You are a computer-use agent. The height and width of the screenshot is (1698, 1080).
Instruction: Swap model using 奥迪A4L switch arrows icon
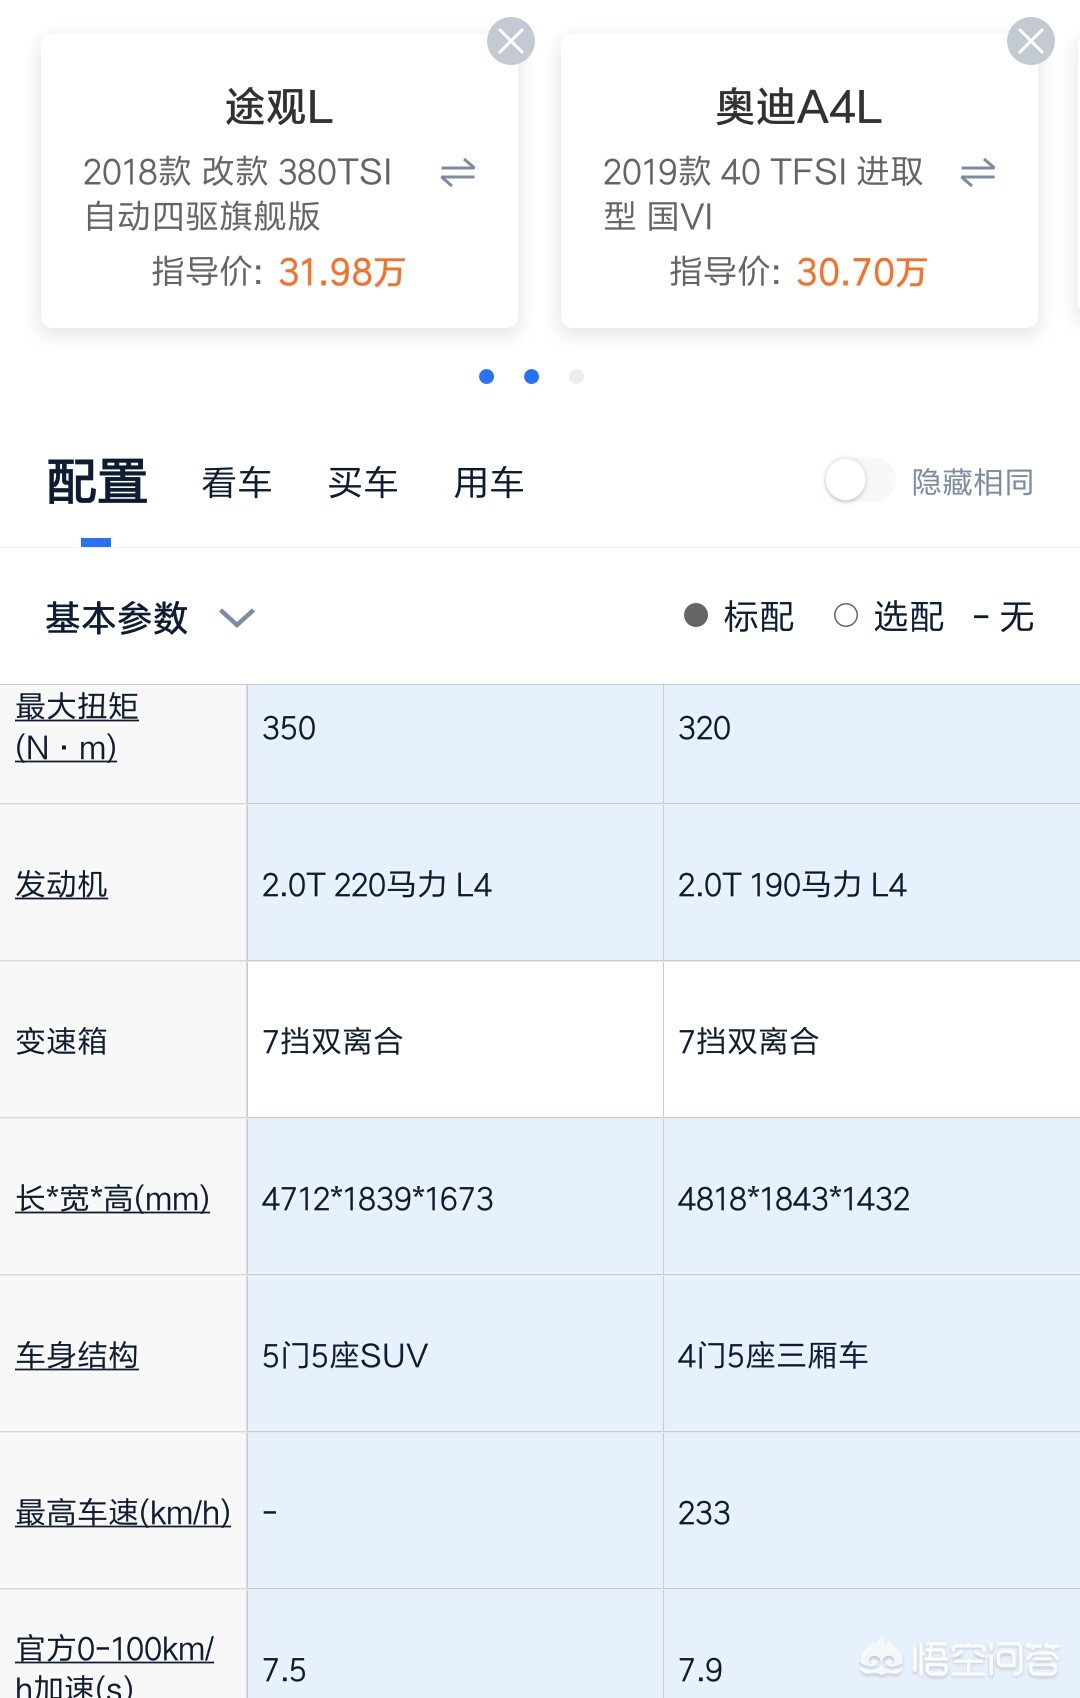click(x=978, y=173)
